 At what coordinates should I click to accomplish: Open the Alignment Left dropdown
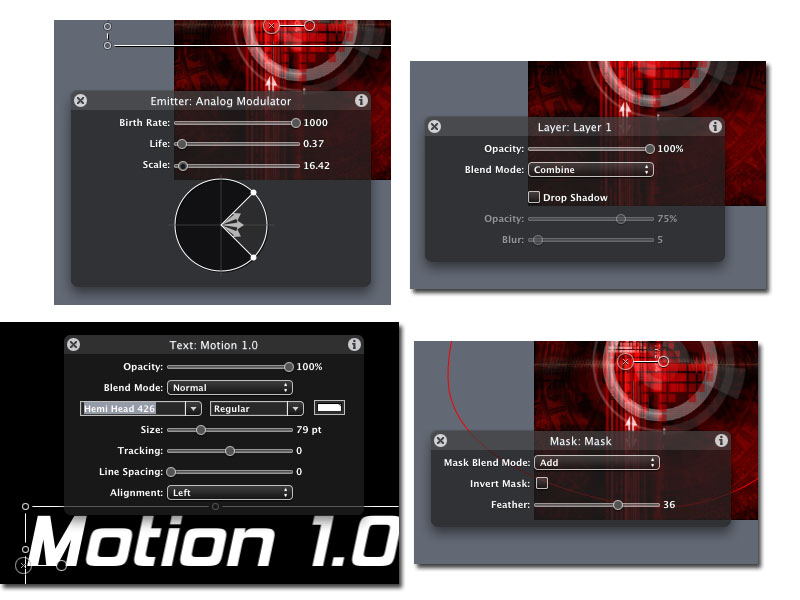coord(230,492)
